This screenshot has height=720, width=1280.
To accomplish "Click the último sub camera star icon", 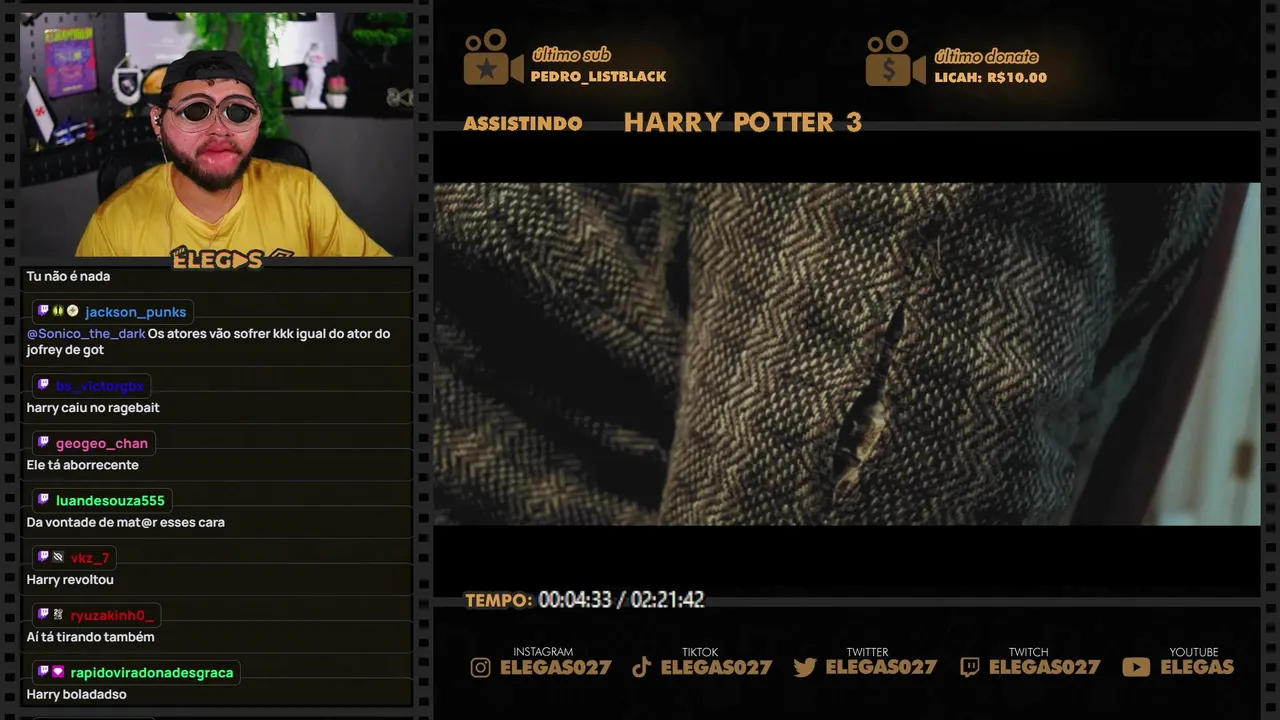I will 492,57.
